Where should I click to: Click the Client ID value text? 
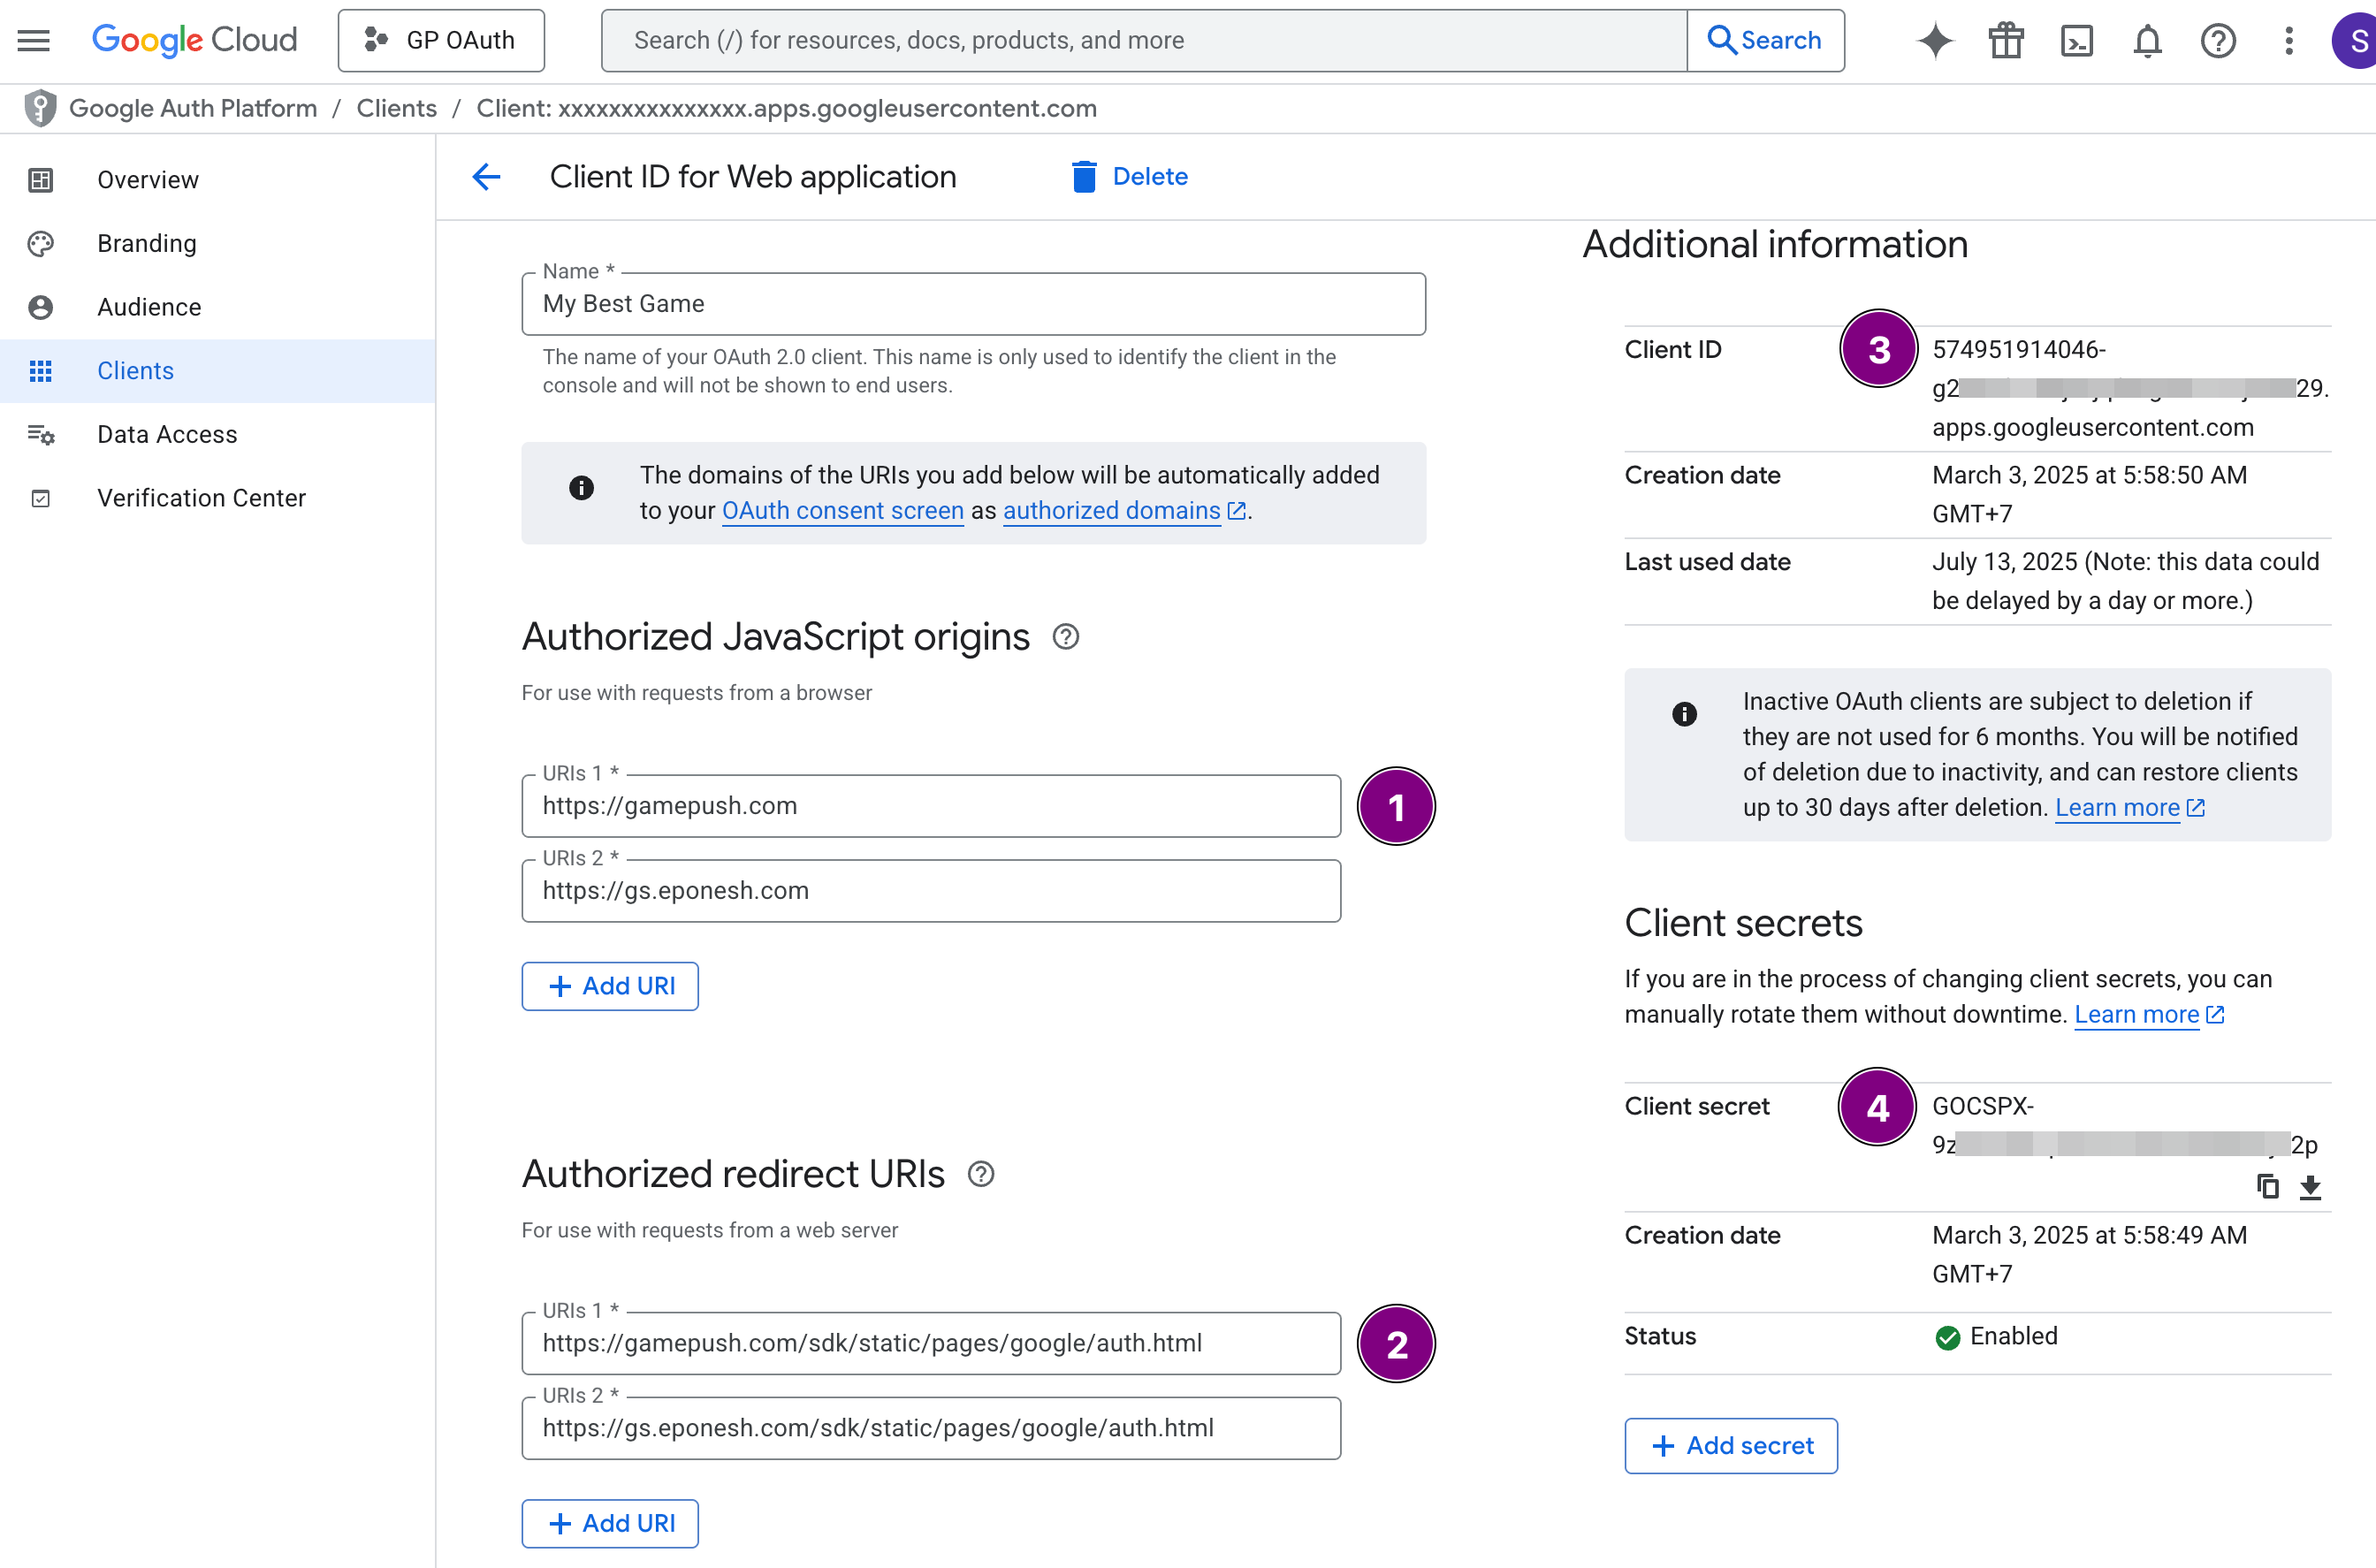point(2130,389)
